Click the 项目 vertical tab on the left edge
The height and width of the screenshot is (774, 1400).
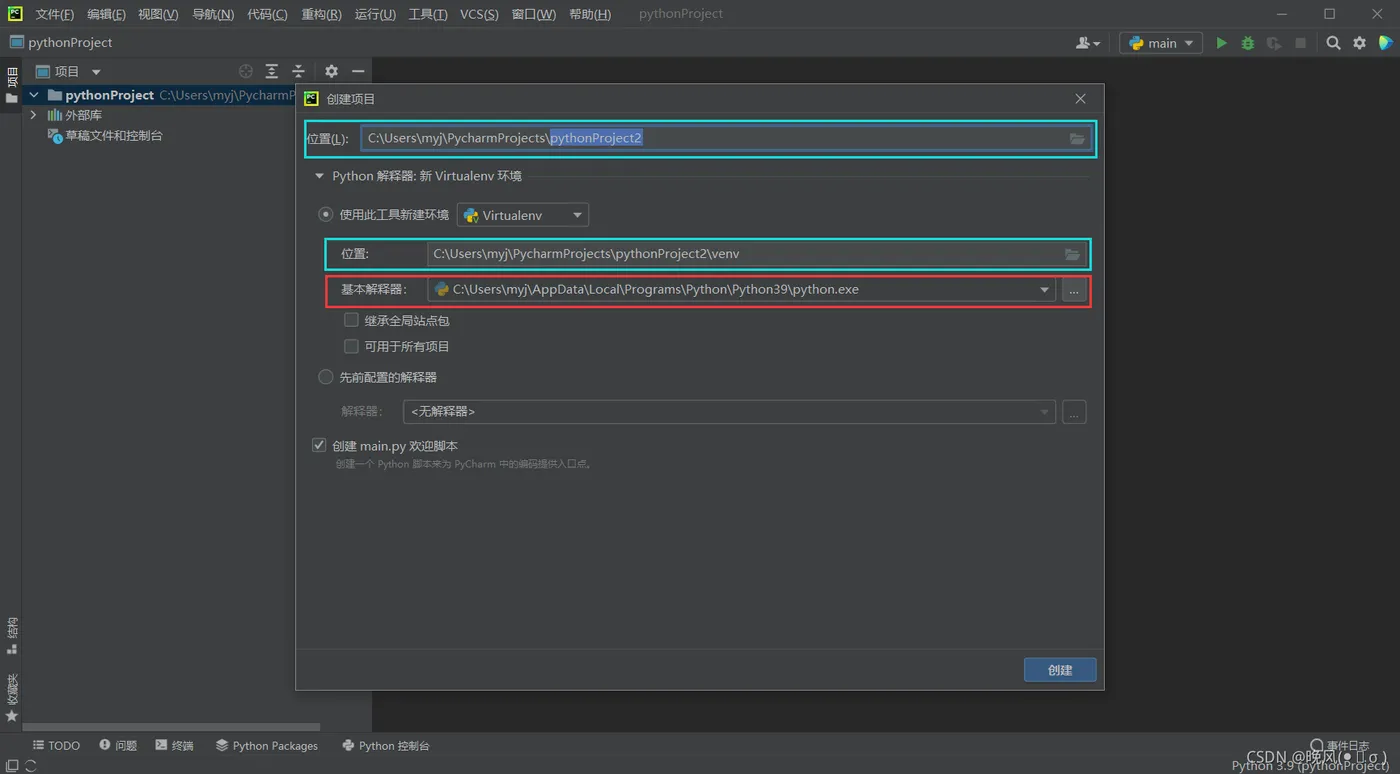click(x=12, y=85)
